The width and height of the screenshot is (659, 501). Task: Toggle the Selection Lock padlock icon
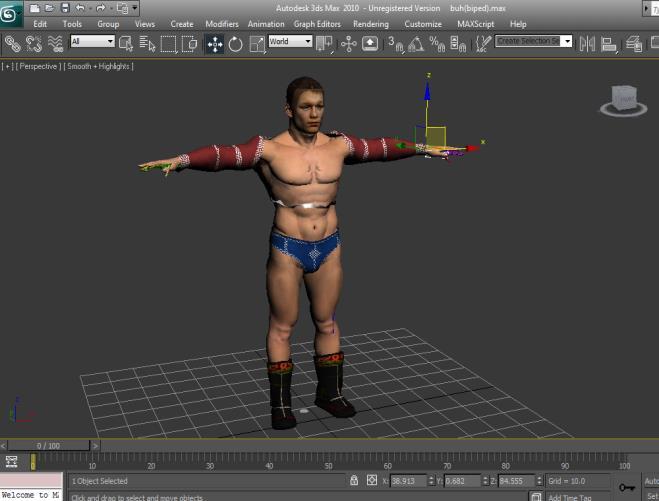(354, 480)
